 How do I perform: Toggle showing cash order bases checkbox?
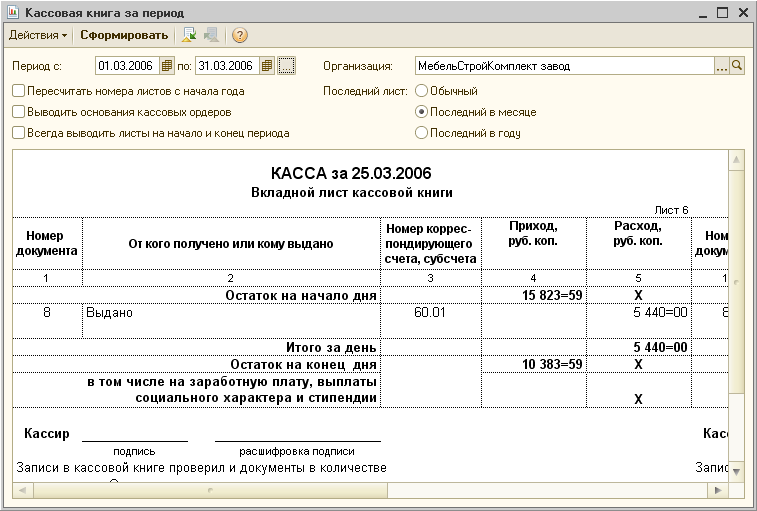point(18,112)
